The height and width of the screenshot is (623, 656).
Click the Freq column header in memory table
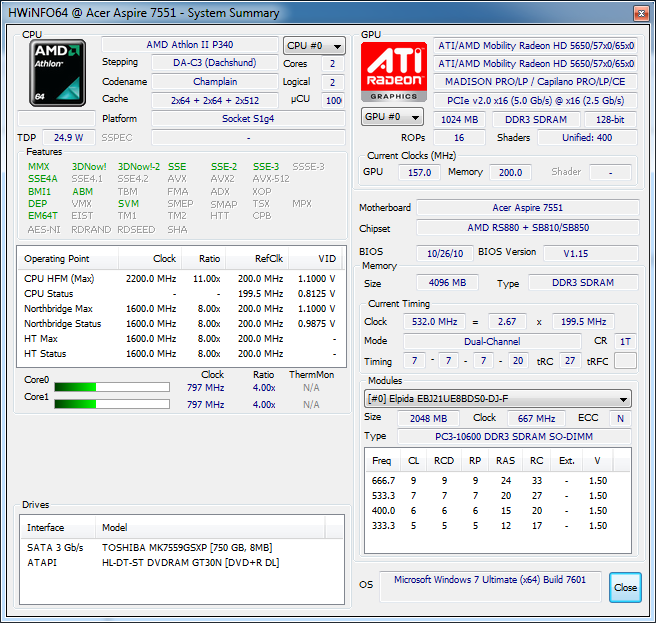pos(381,461)
